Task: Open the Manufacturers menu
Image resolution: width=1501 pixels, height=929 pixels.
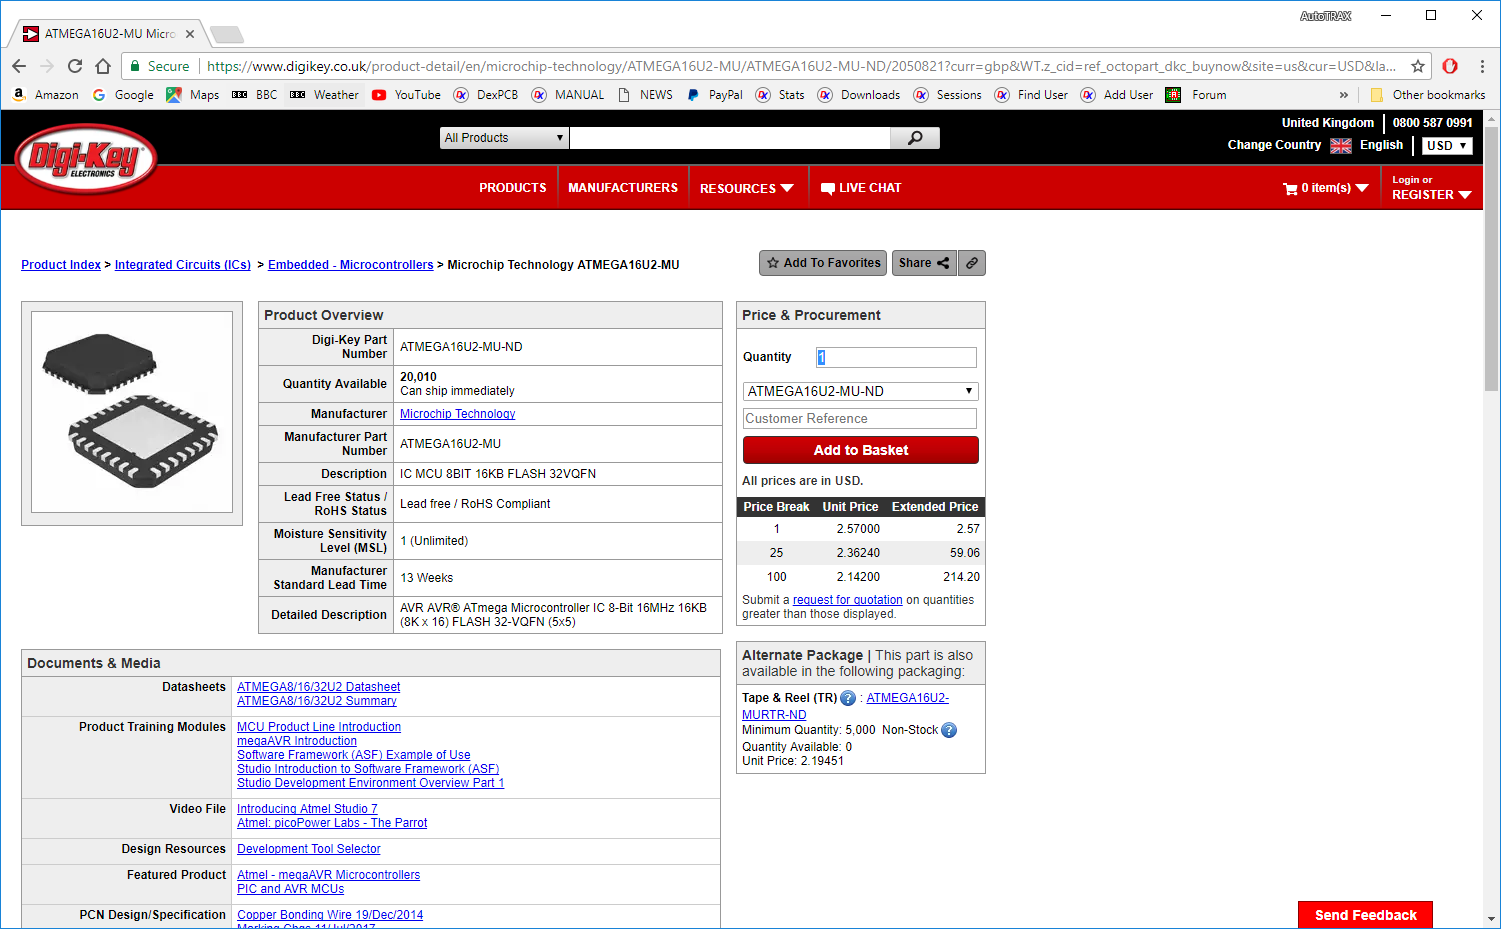Action: pyautogui.click(x=623, y=188)
